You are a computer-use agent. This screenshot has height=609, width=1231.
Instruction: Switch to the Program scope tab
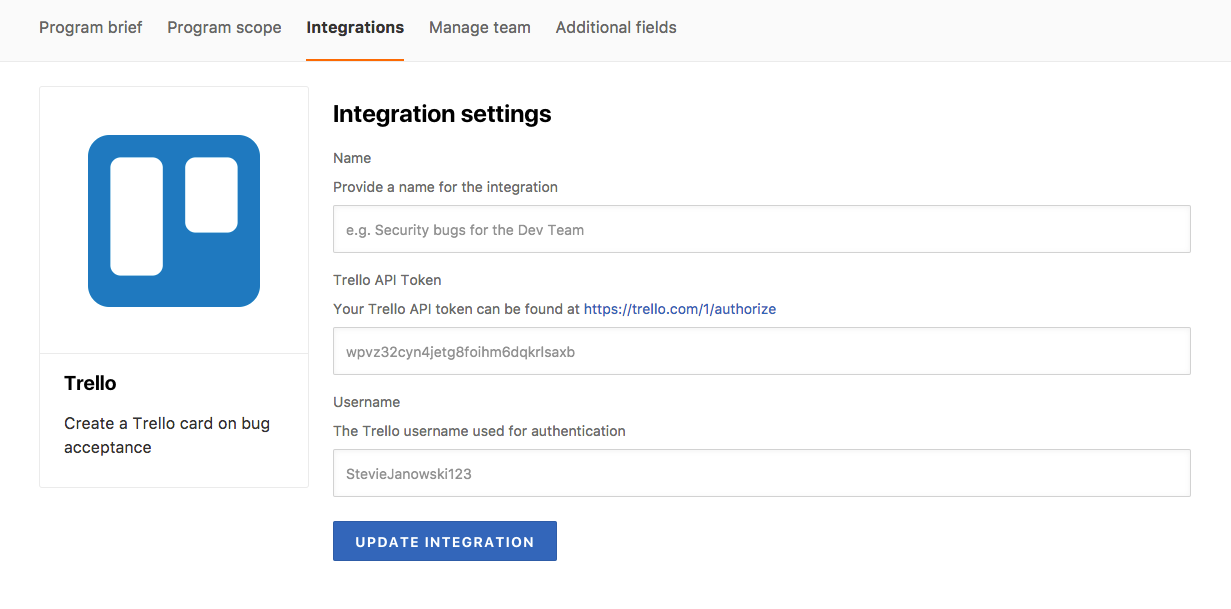[x=224, y=28]
